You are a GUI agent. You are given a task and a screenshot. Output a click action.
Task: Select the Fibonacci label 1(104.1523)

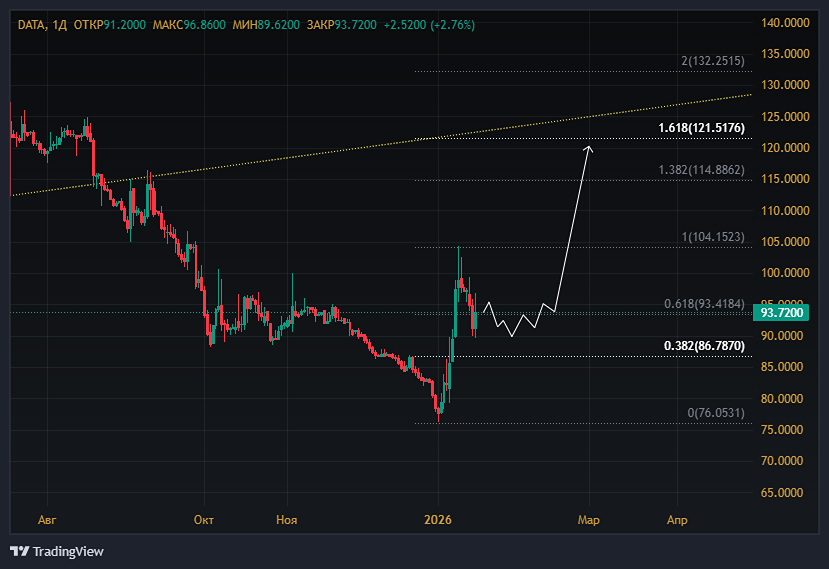pyautogui.click(x=713, y=237)
